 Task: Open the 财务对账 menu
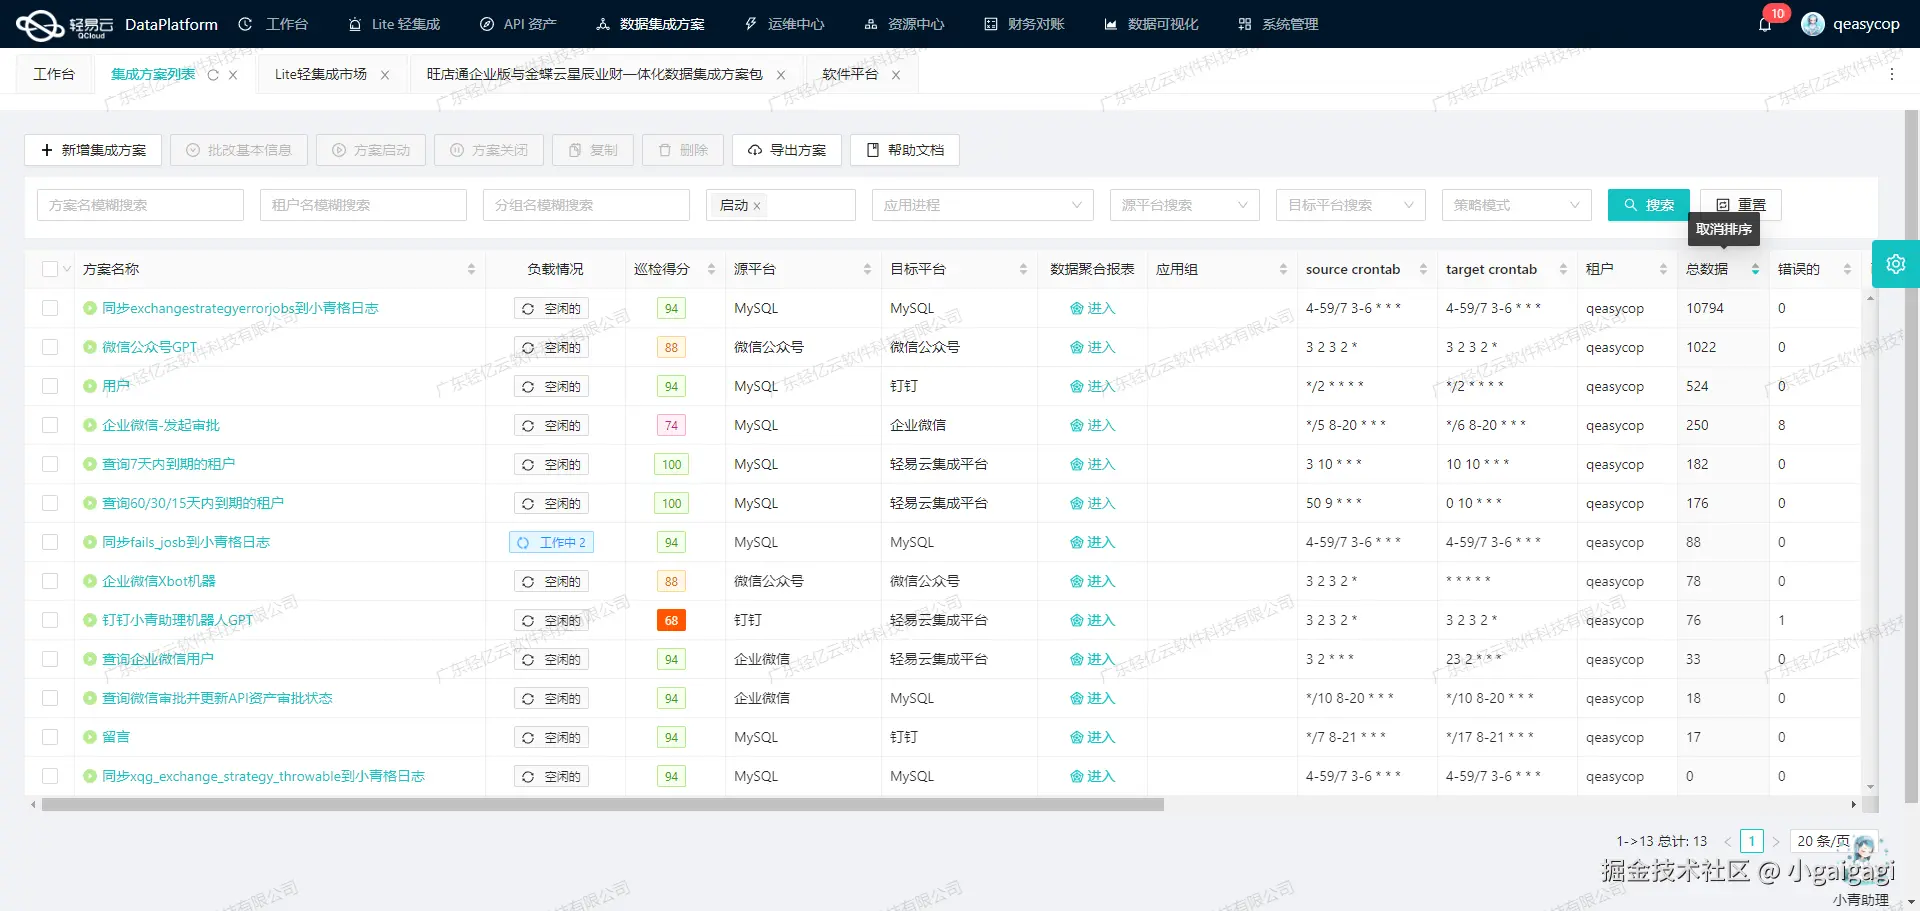(1024, 24)
